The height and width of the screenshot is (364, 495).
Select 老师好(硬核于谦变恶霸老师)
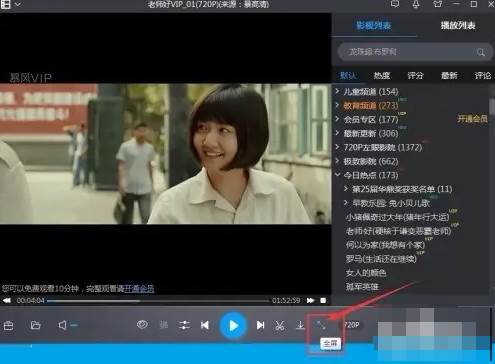[x=398, y=231]
